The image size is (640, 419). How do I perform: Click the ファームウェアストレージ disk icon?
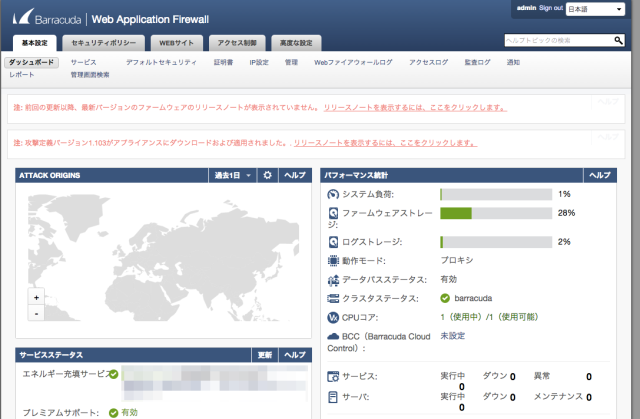333,213
